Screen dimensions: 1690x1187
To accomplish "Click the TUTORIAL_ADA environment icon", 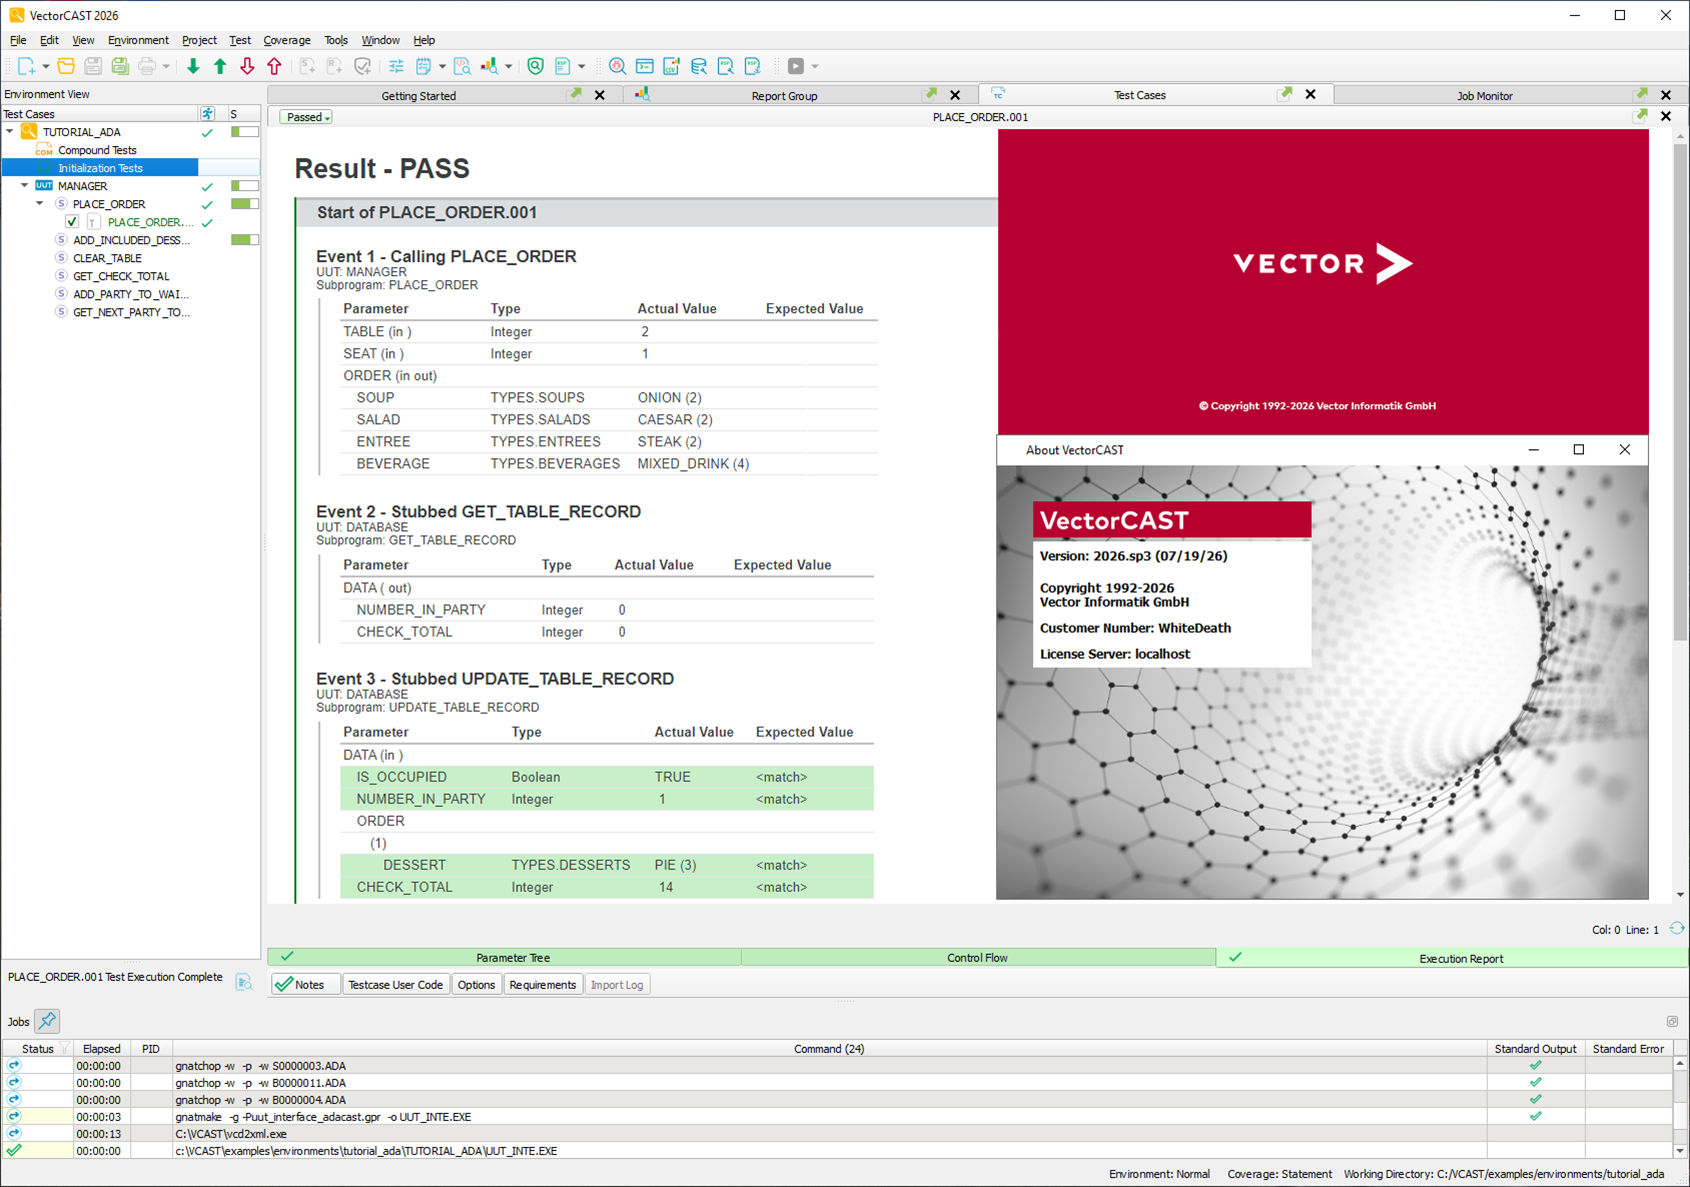I will (29, 131).
